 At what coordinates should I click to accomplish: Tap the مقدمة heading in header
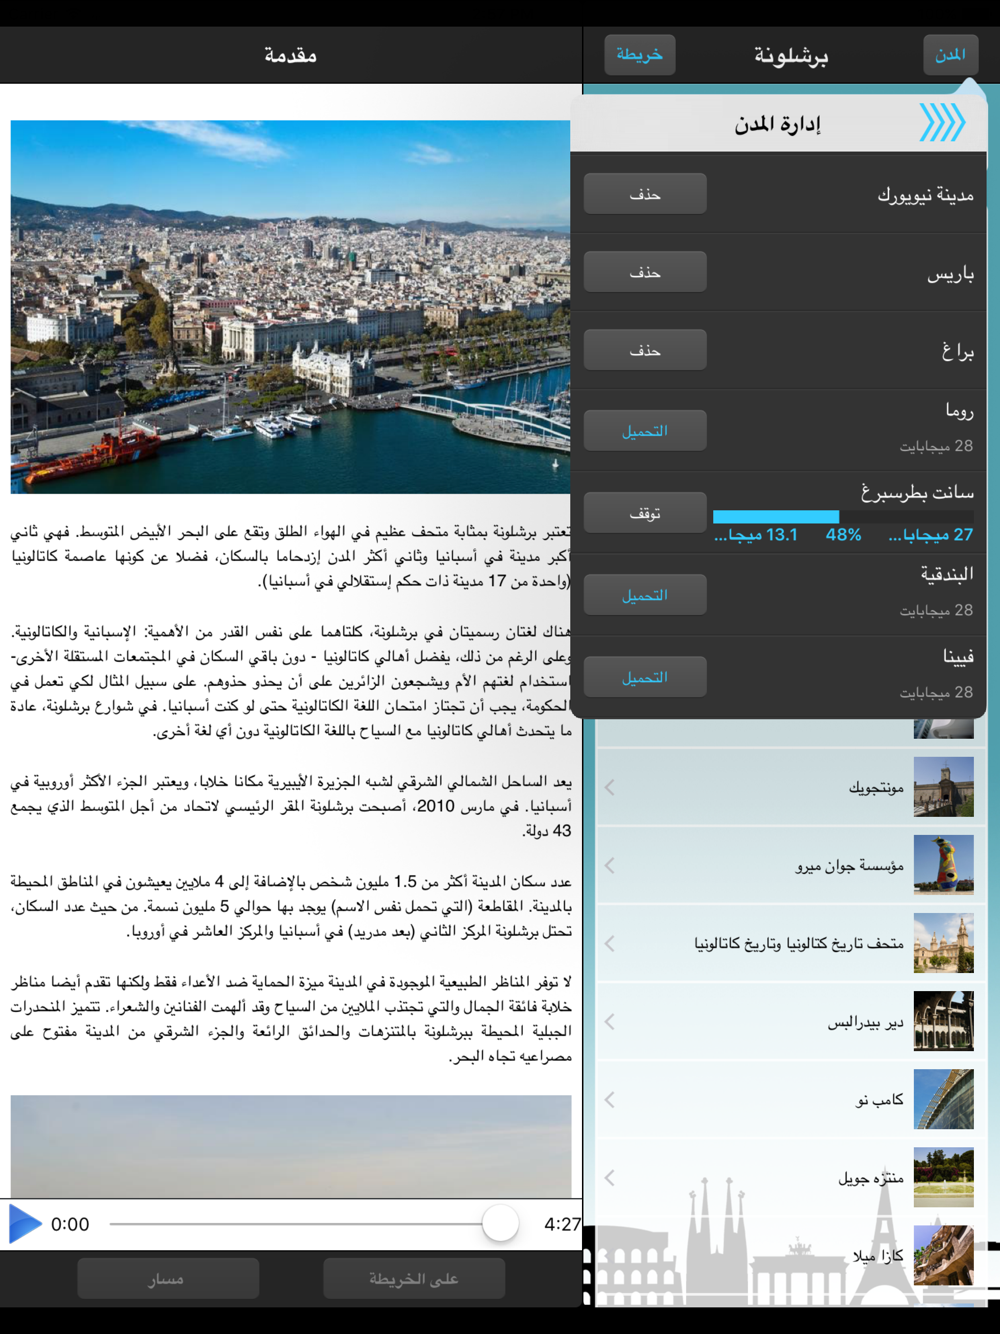point(291,55)
